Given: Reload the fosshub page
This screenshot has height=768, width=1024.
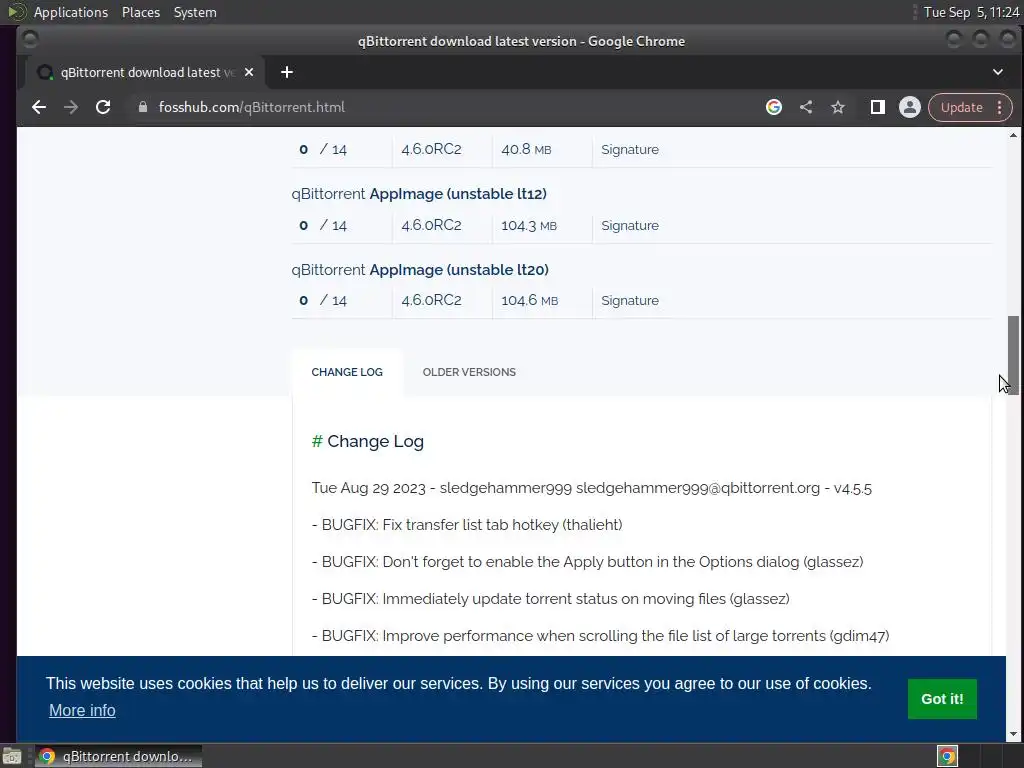Looking at the screenshot, I should pyautogui.click(x=103, y=107).
